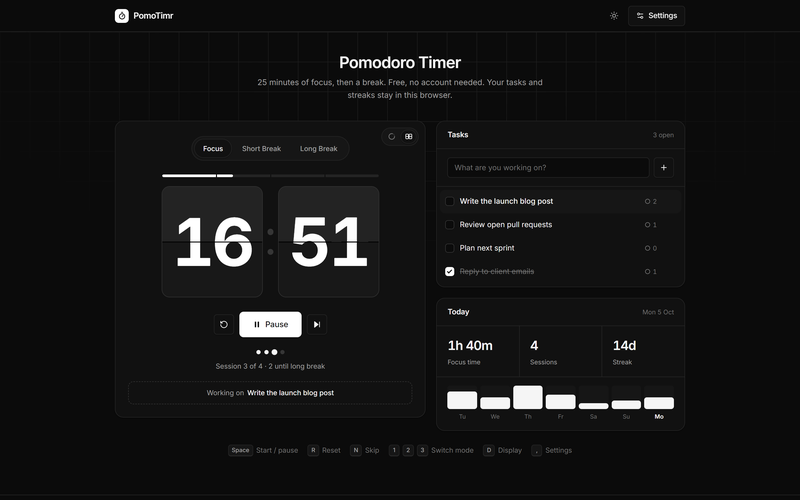The height and width of the screenshot is (500, 800).
Task: Check off 'Review open pull requests'
Action: pos(449,225)
